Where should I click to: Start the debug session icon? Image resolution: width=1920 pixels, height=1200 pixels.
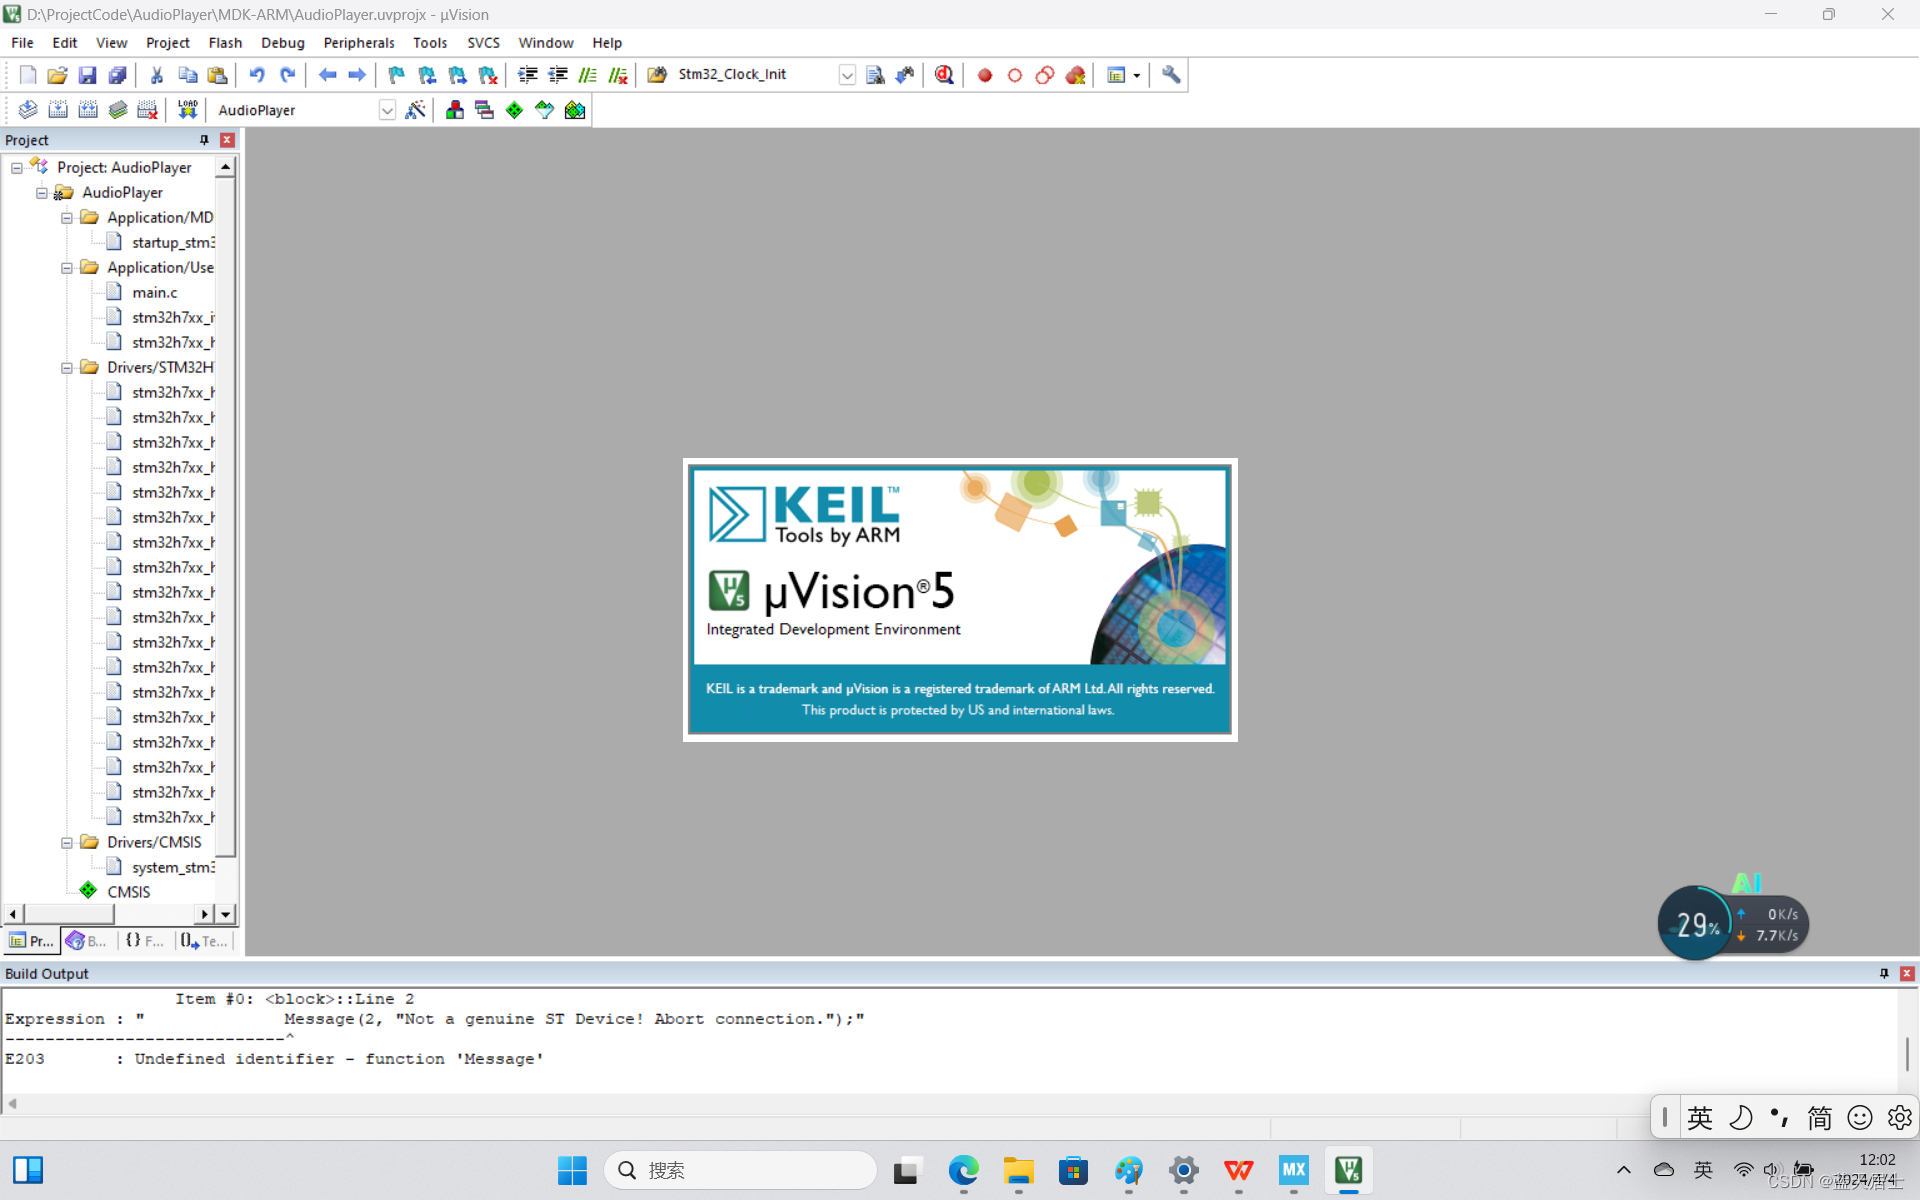(x=944, y=75)
